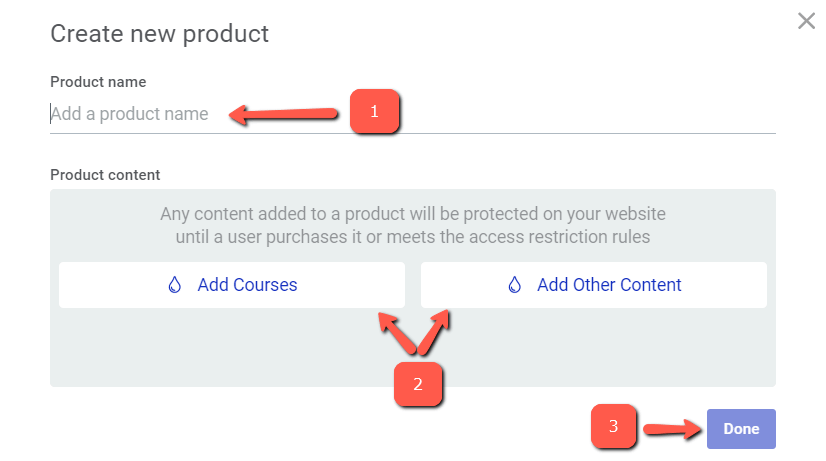Click the Add Other Content button
The height and width of the screenshot is (461, 826).
point(594,285)
